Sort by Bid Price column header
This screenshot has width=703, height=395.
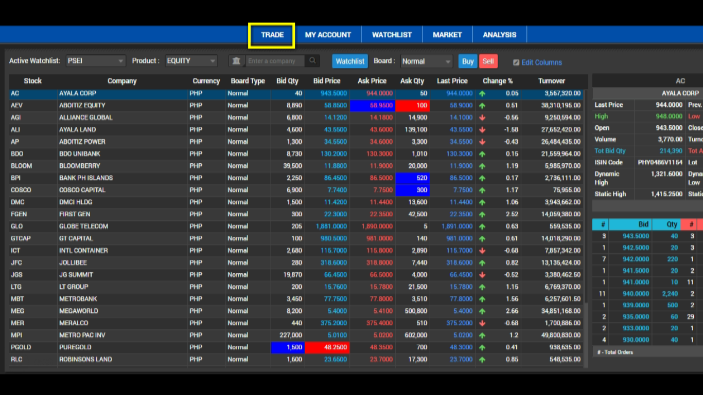pyautogui.click(x=326, y=81)
